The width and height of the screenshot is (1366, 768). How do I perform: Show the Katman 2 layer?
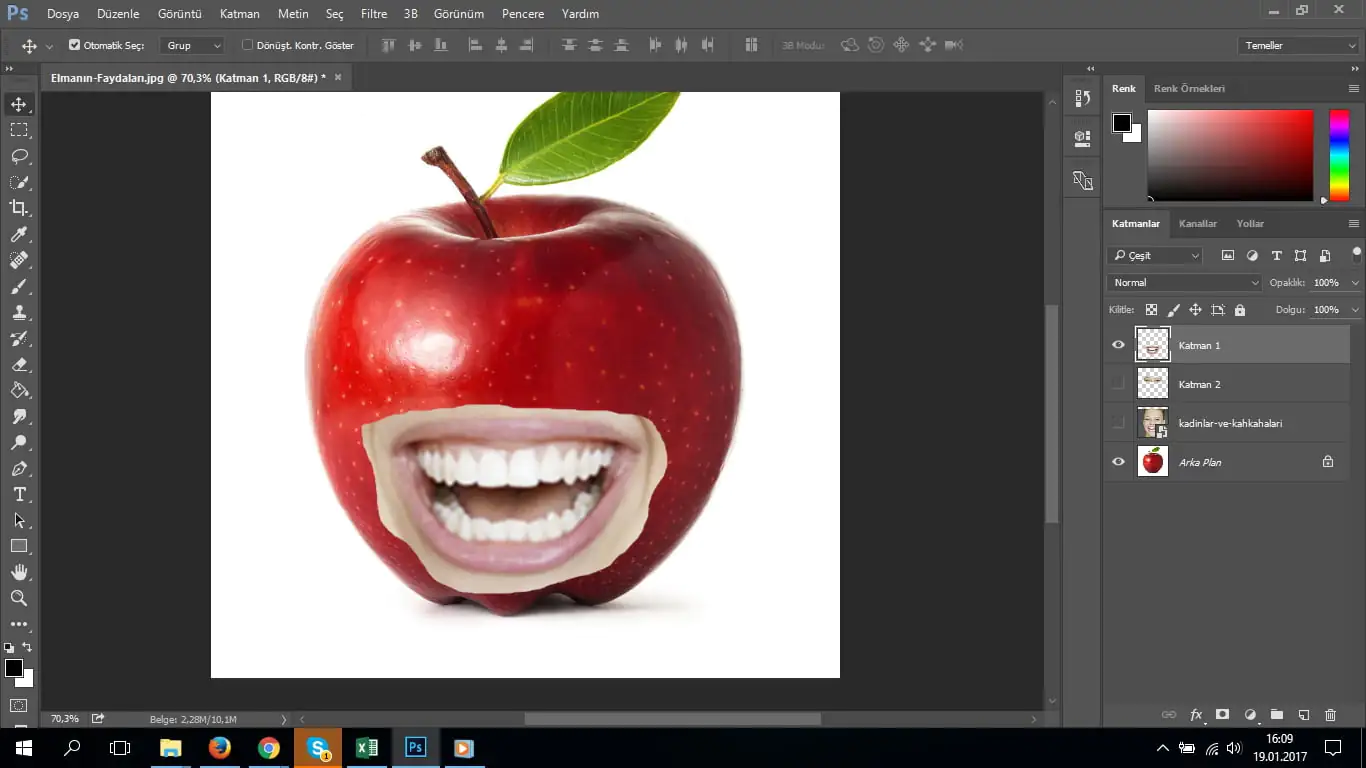pos(1118,384)
